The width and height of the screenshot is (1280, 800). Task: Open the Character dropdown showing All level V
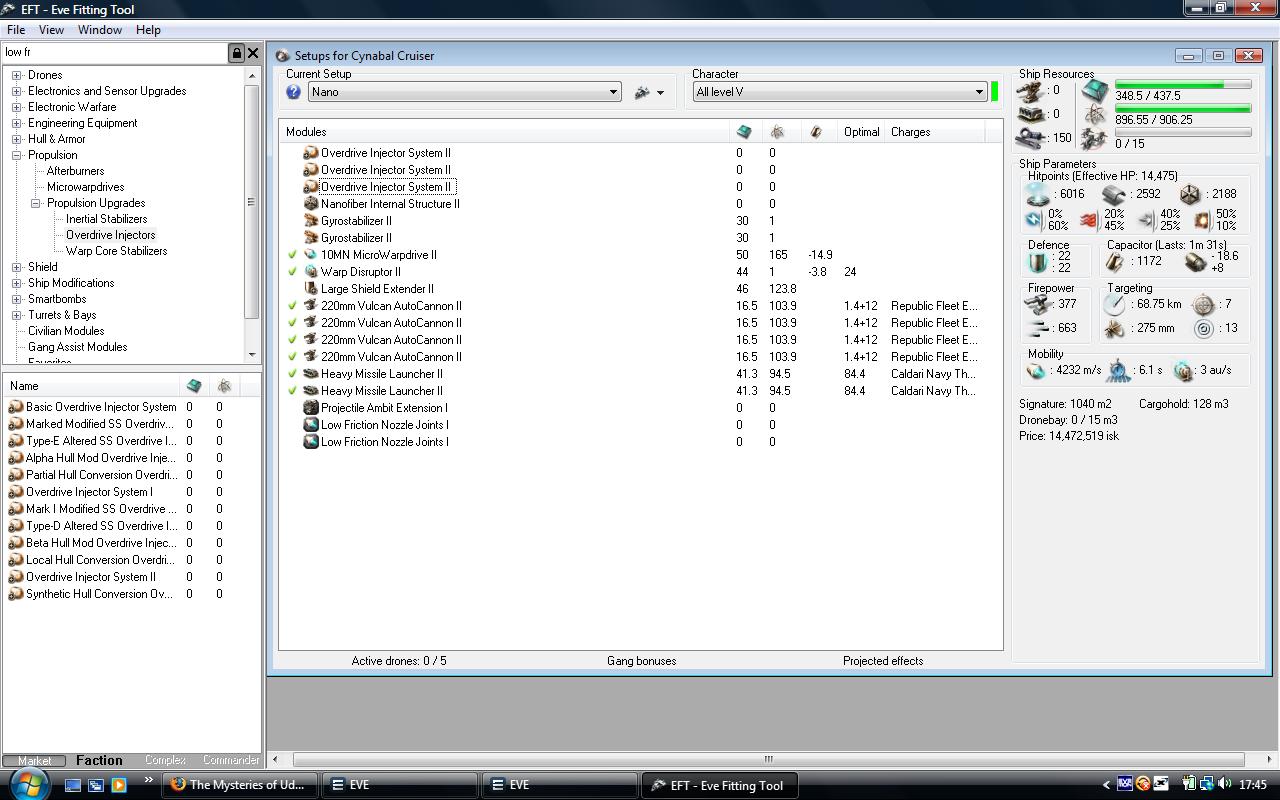coord(840,92)
